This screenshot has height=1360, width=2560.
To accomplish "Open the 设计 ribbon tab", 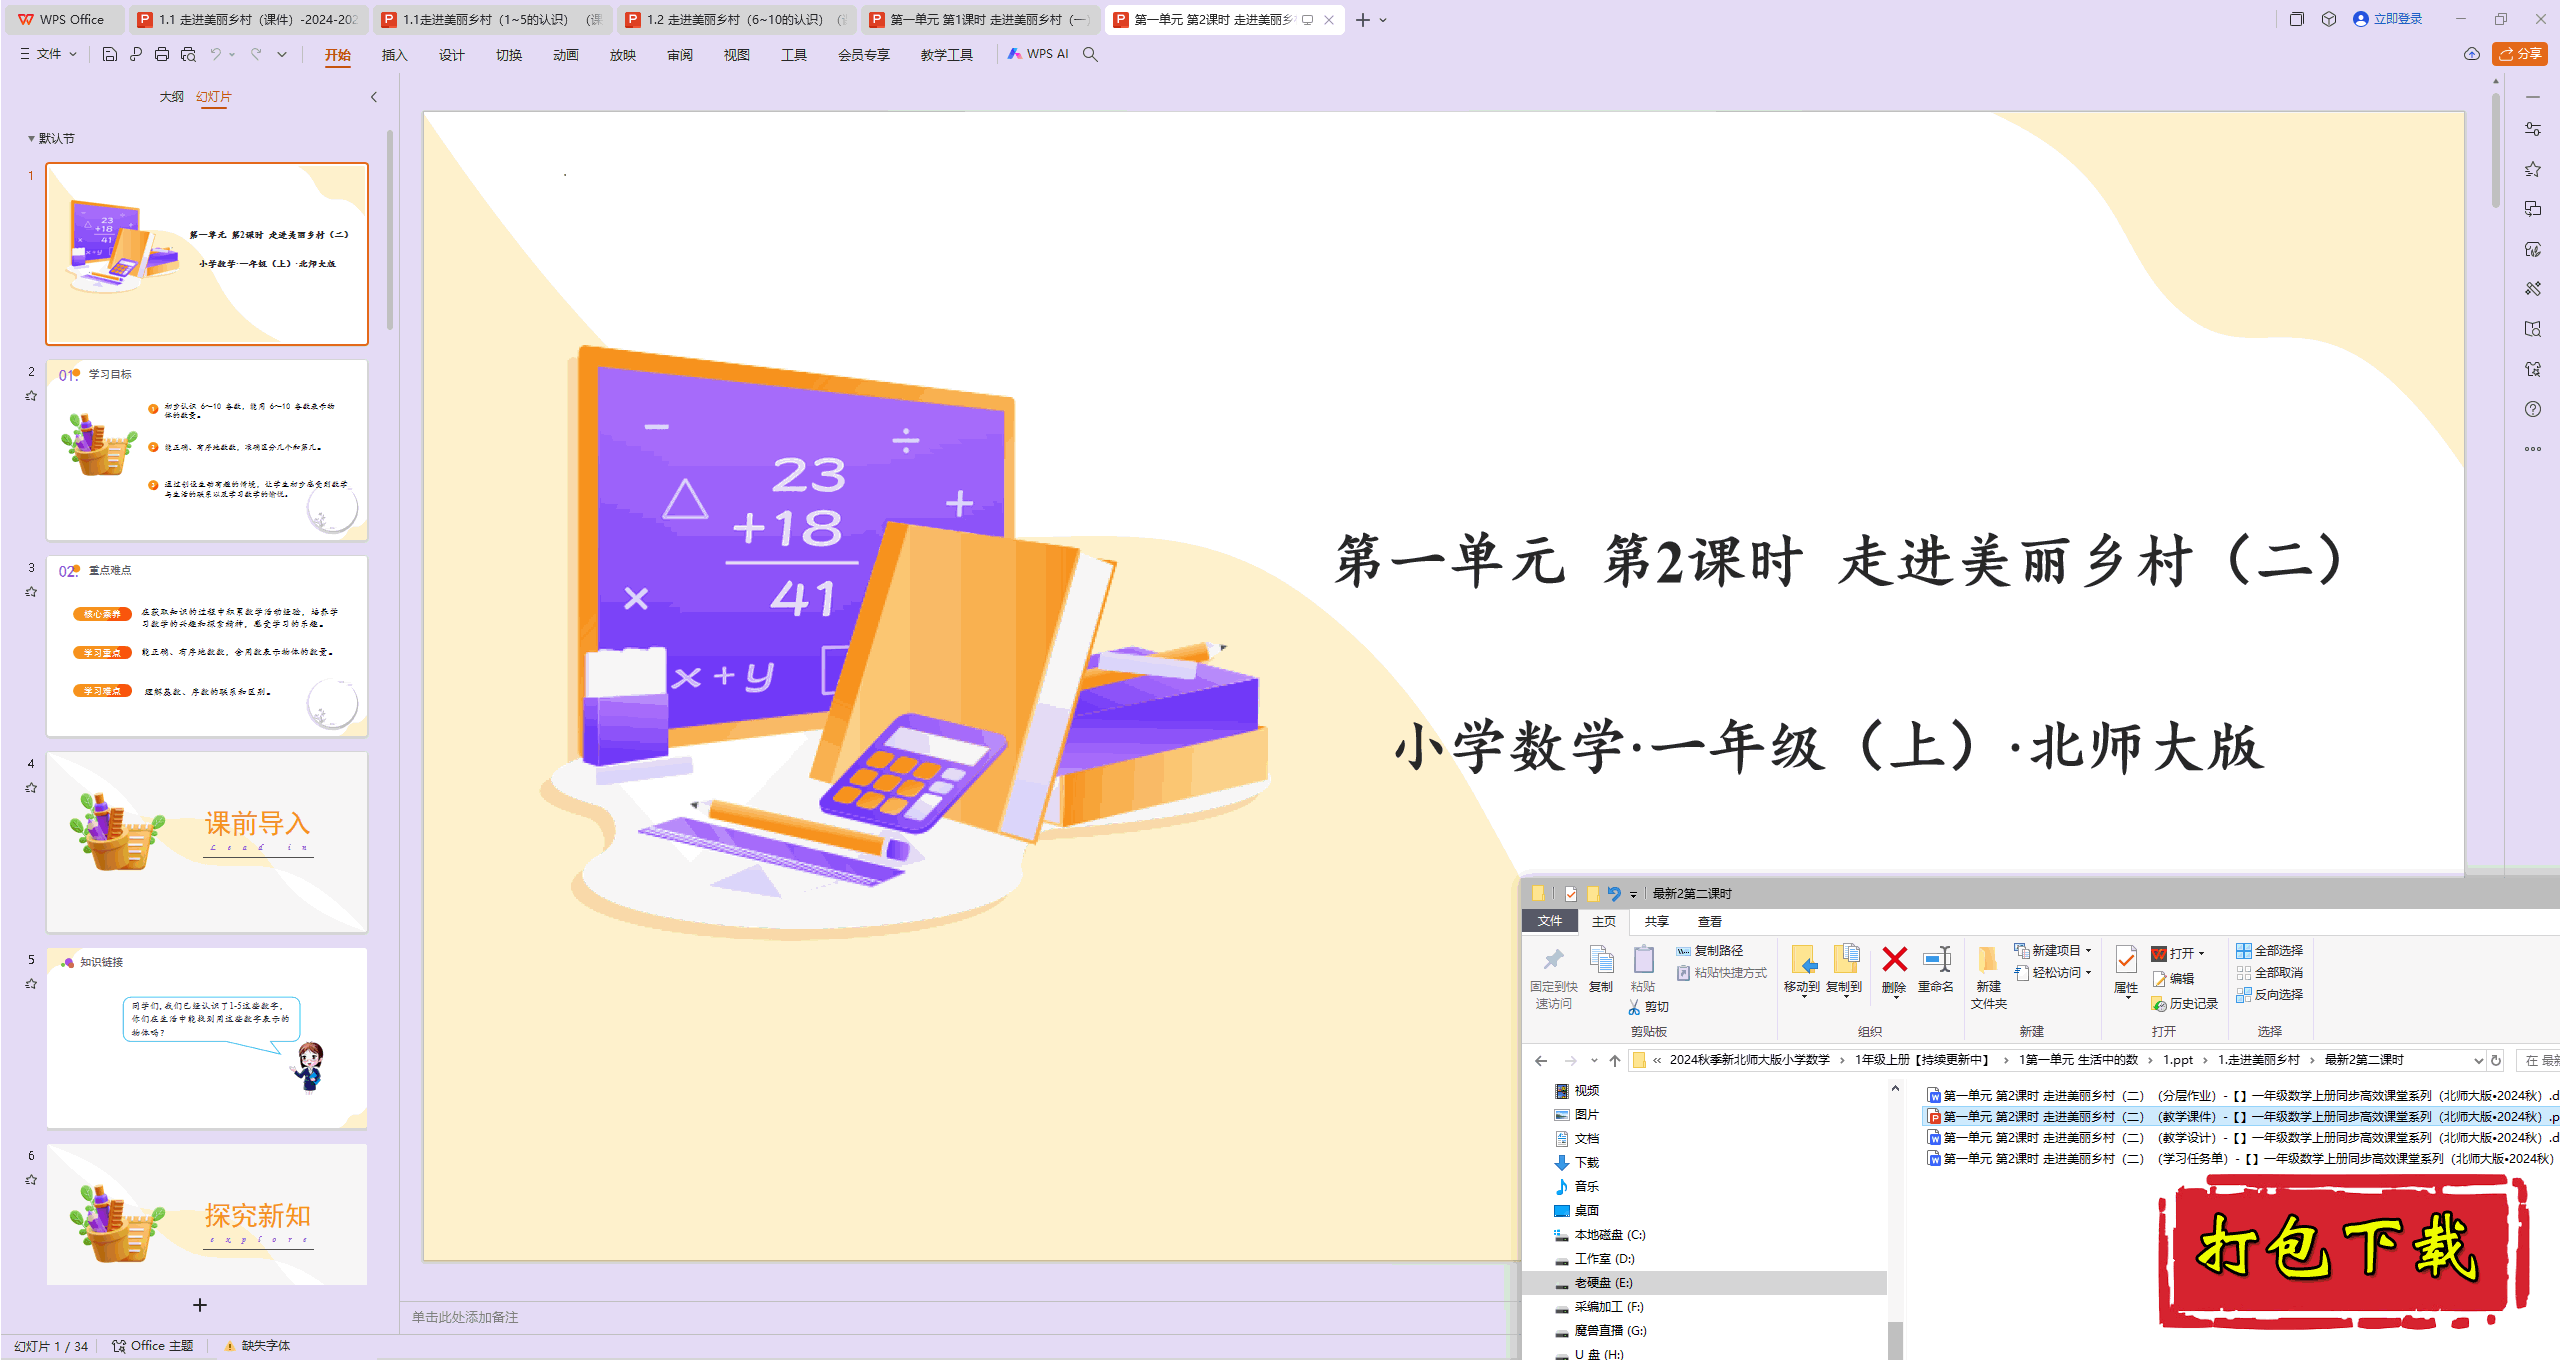I will (452, 55).
